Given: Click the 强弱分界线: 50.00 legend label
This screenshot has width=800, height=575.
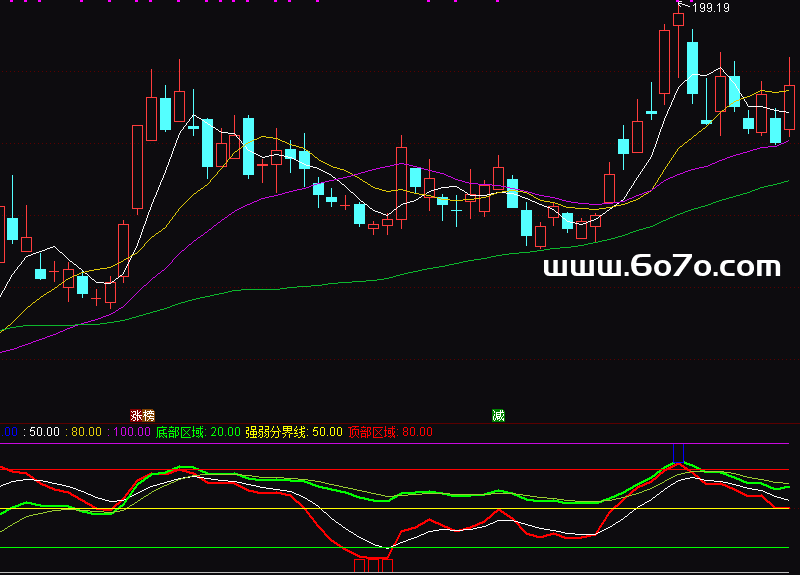Looking at the screenshot, I should [x=293, y=432].
